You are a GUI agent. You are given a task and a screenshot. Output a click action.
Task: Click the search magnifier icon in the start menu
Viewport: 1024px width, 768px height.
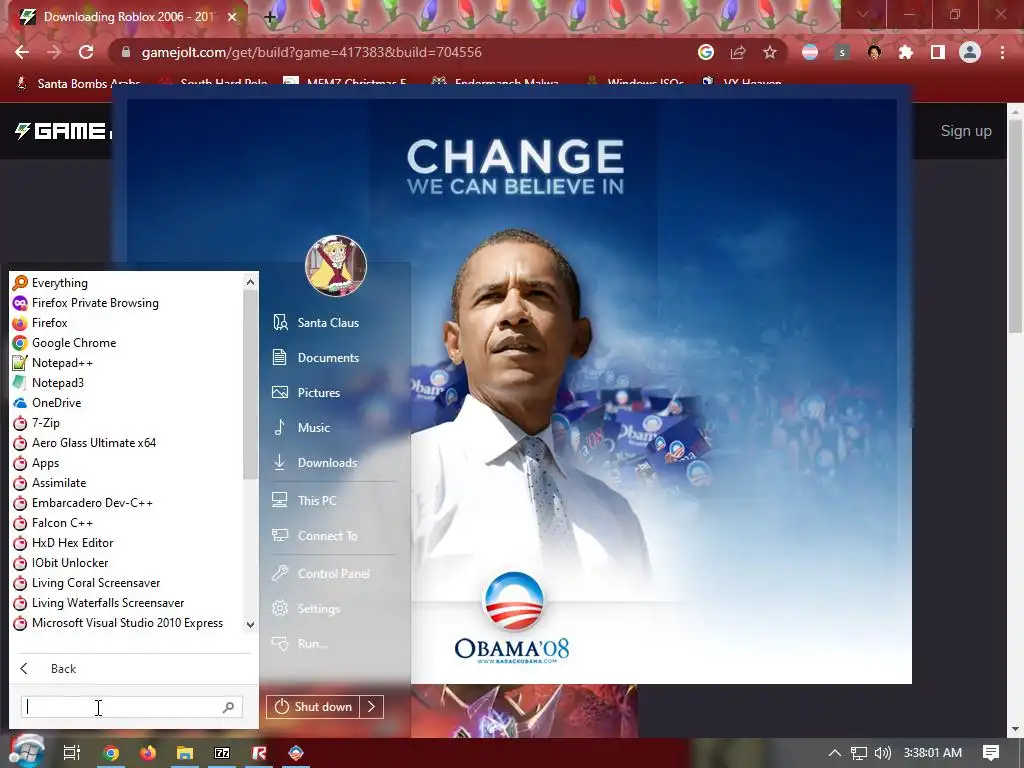(x=229, y=707)
